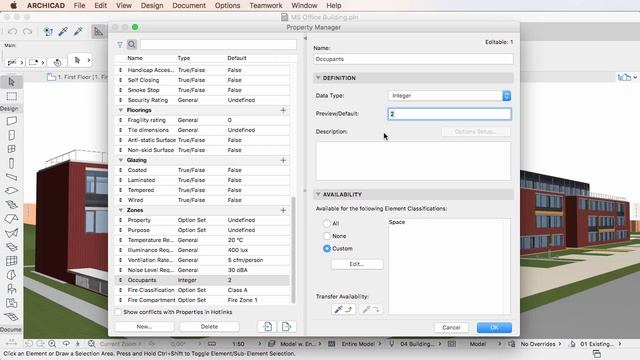
Task: Open the Options menu
Action: (227, 5)
